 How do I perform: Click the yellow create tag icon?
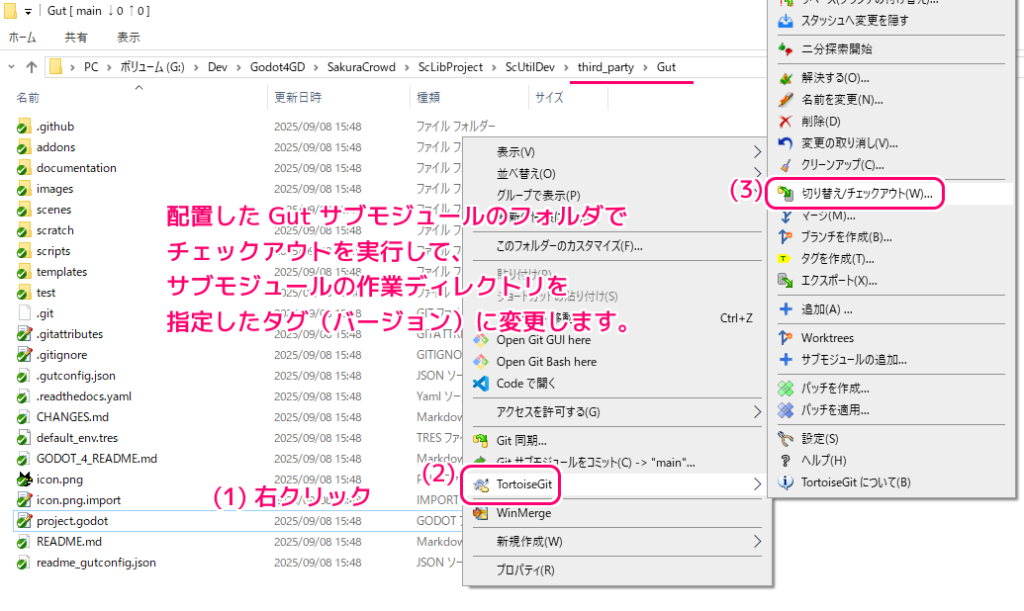(x=786, y=259)
